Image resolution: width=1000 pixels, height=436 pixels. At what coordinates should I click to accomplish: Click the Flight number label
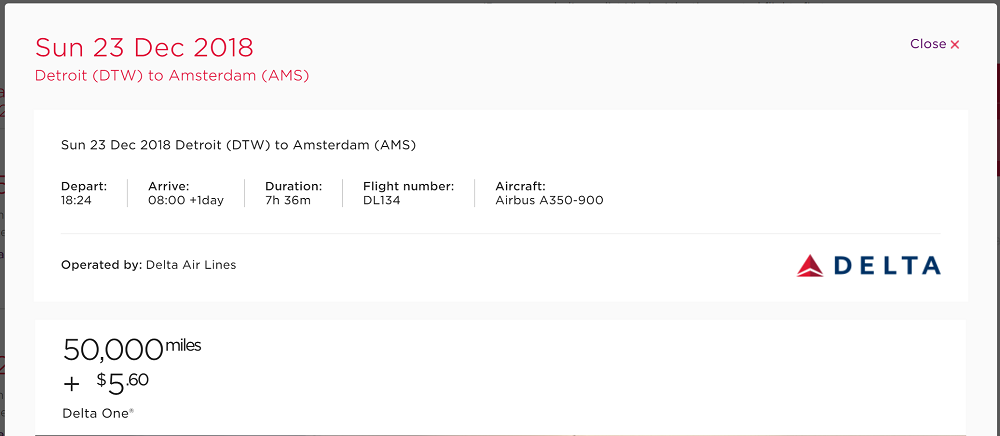pyautogui.click(x=408, y=186)
